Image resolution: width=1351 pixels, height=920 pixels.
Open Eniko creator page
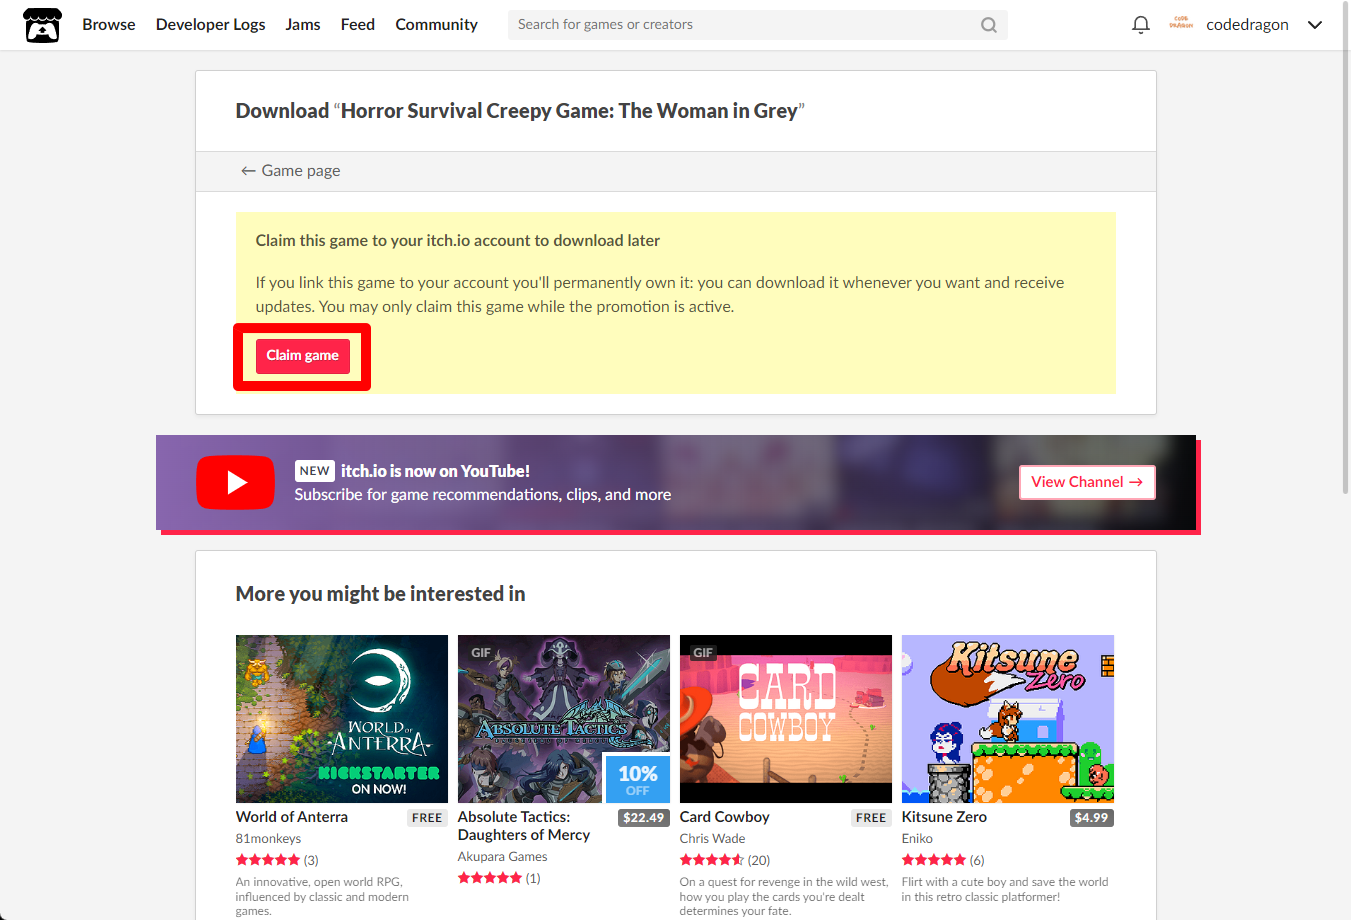click(917, 839)
